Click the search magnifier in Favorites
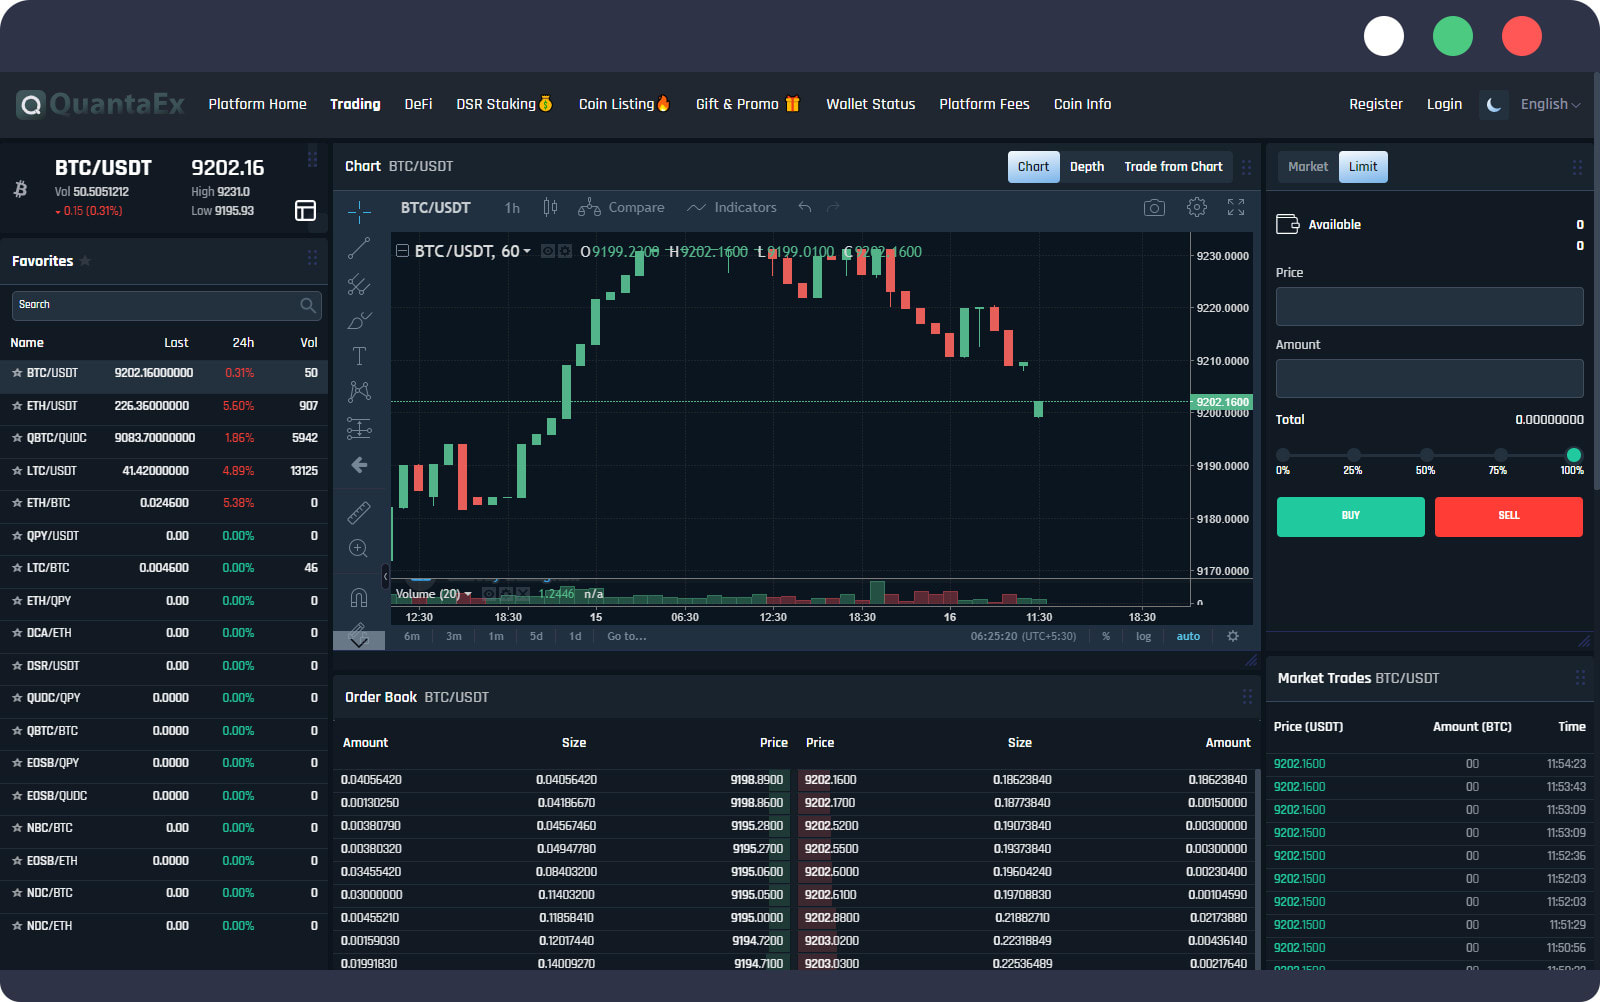Image resolution: width=1600 pixels, height=1002 pixels. coord(308,305)
